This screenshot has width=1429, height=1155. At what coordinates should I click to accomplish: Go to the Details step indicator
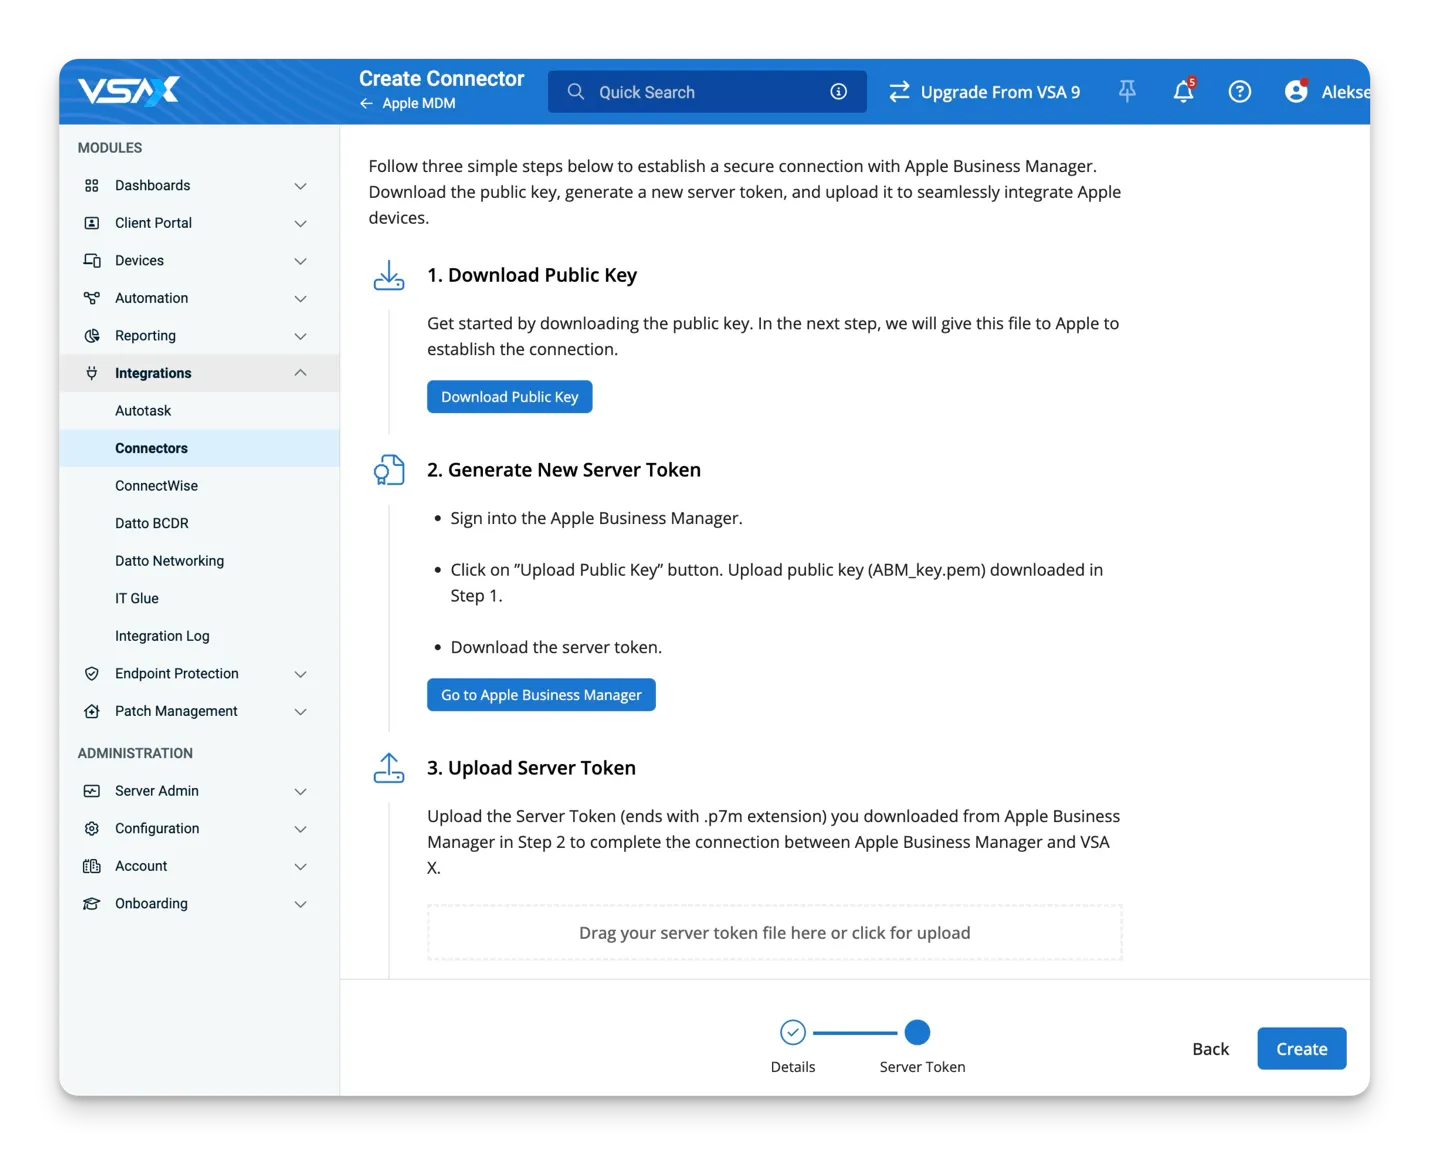tap(793, 1032)
